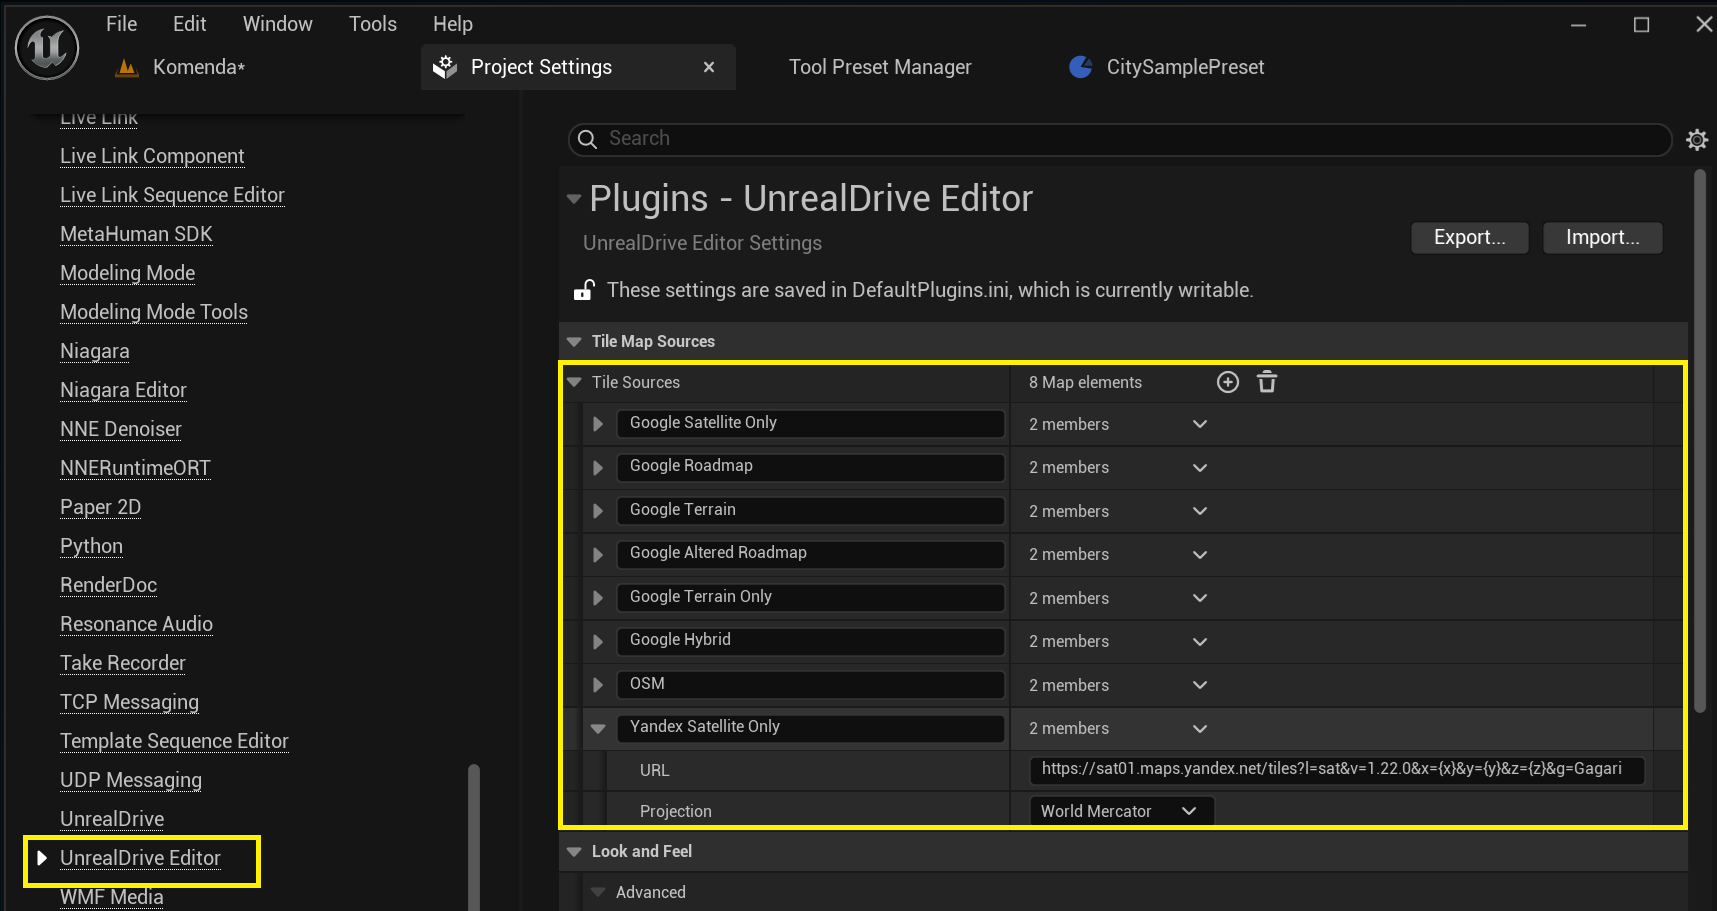Viewport: 1717px width, 911px height.
Task: Open RenderDoc settings
Action: click(x=108, y=585)
